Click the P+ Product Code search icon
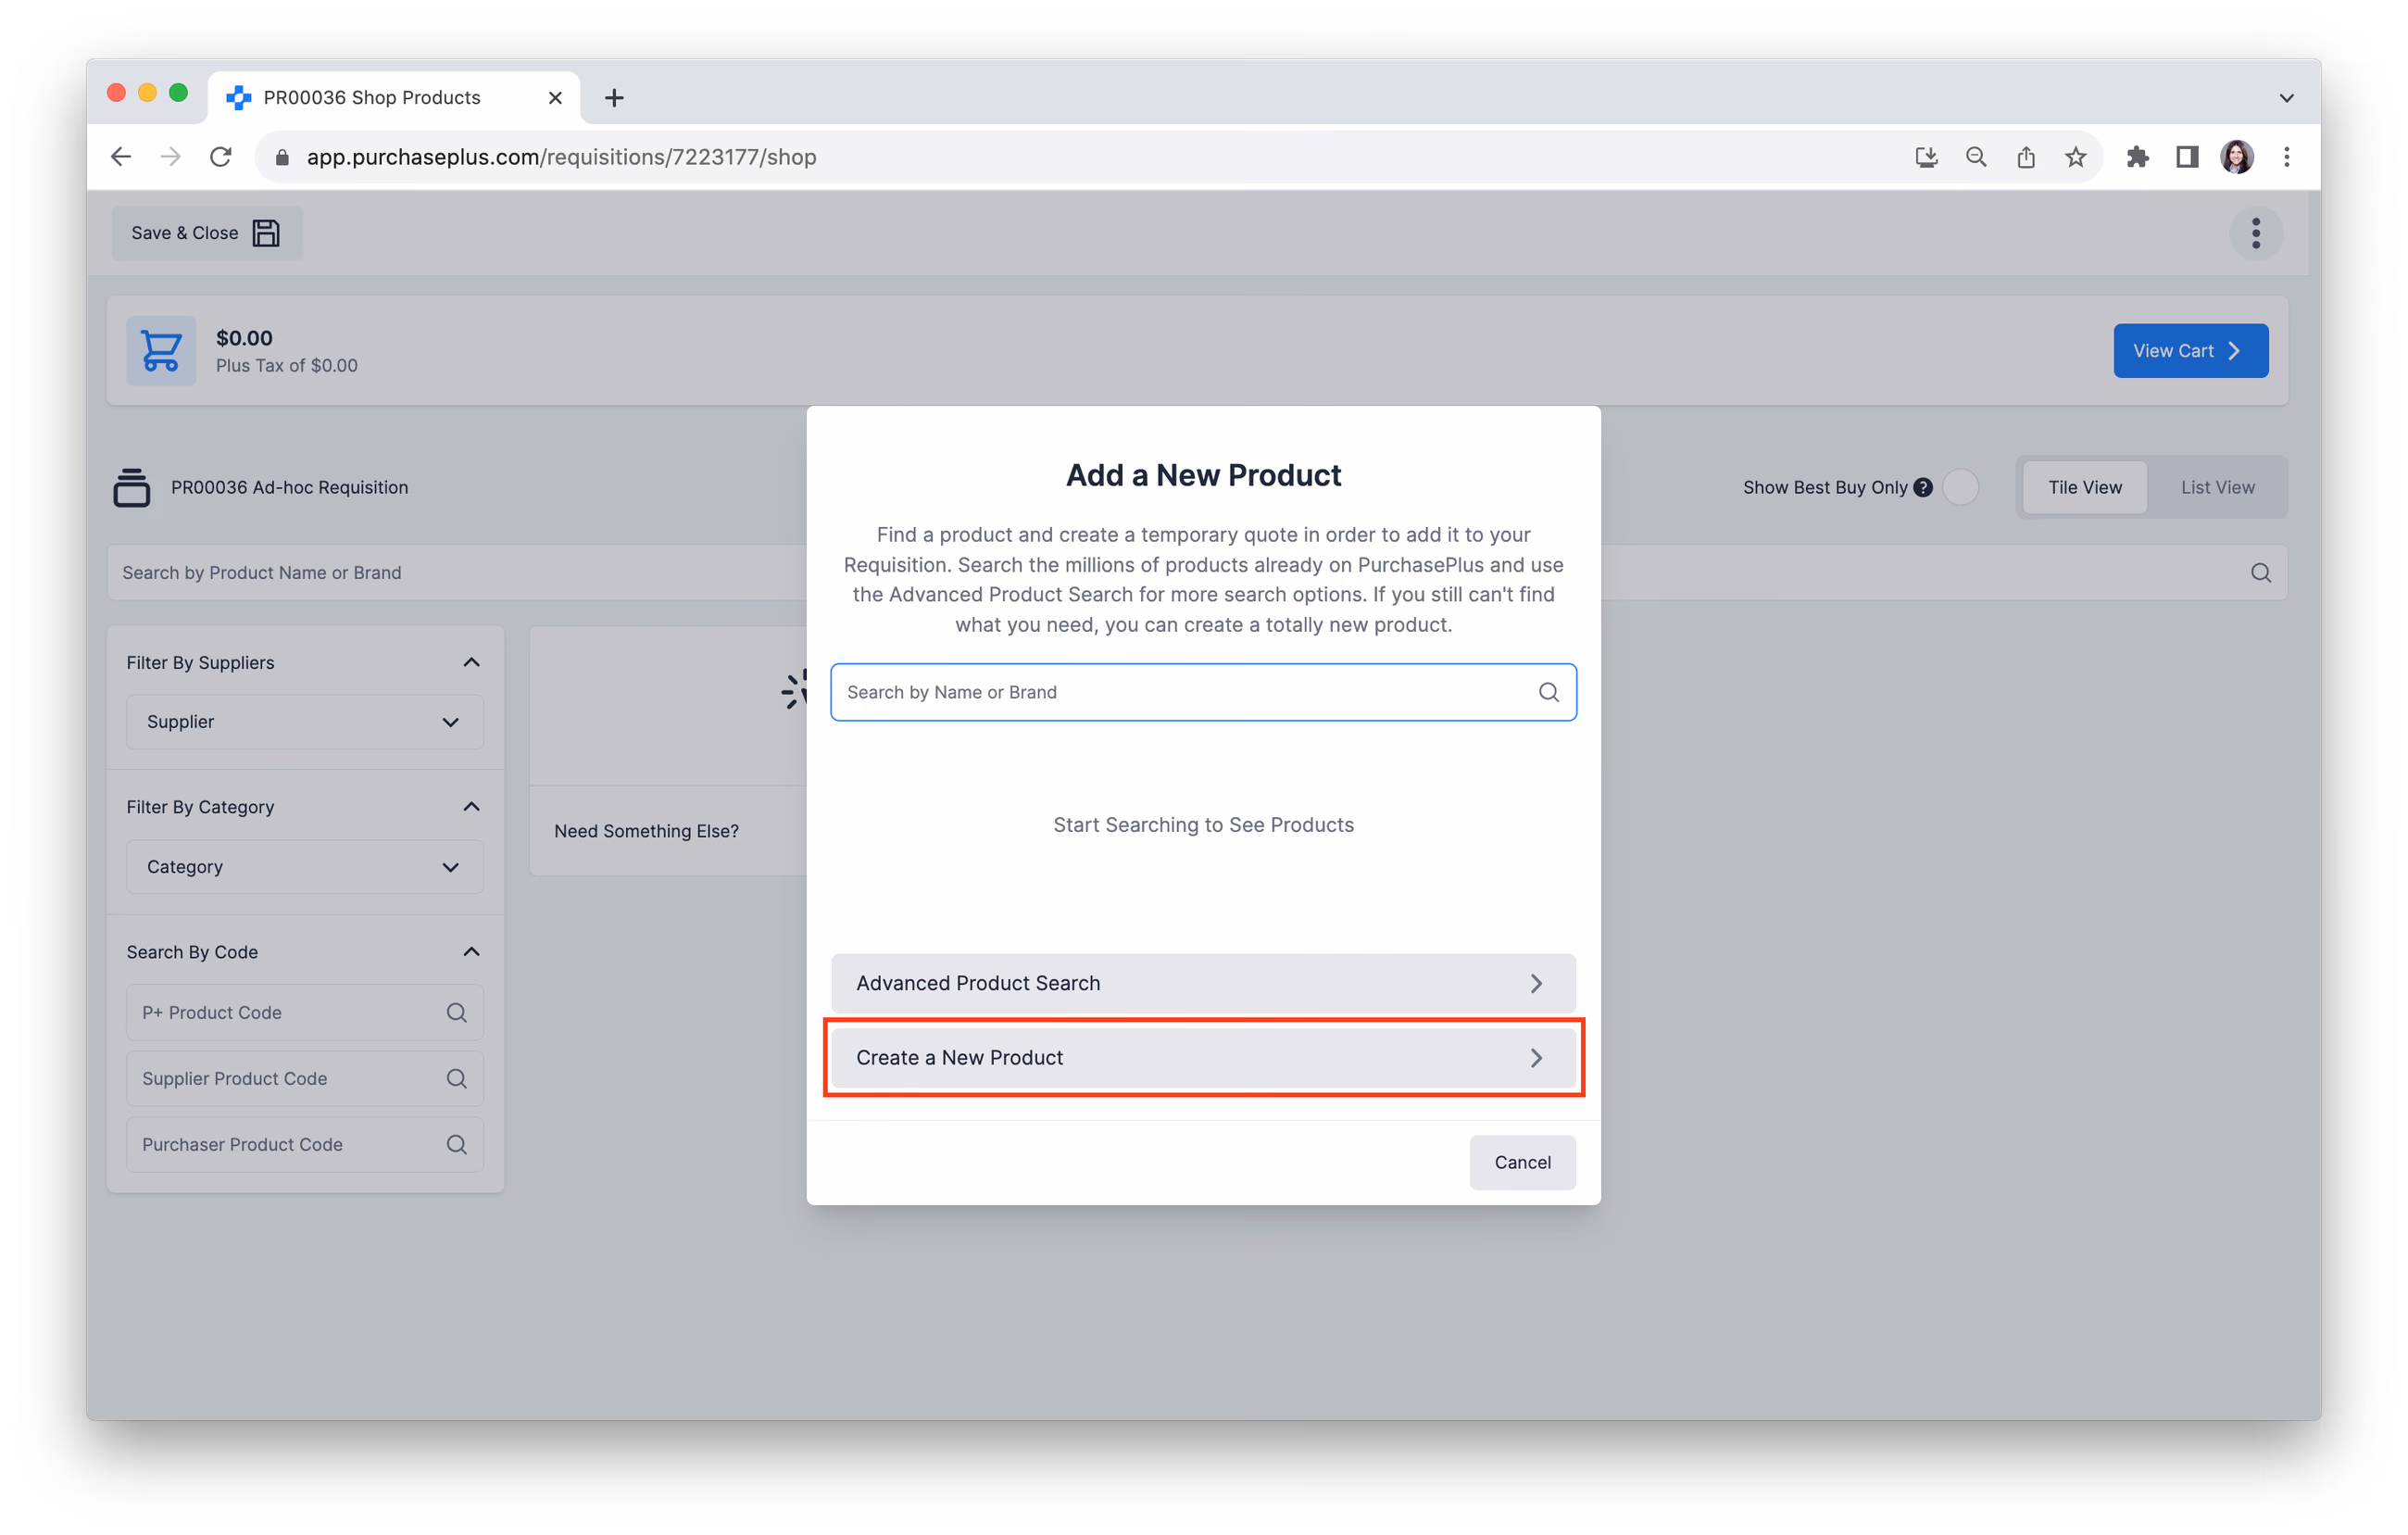This screenshot has height=1535, width=2408. (x=456, y=1012)
